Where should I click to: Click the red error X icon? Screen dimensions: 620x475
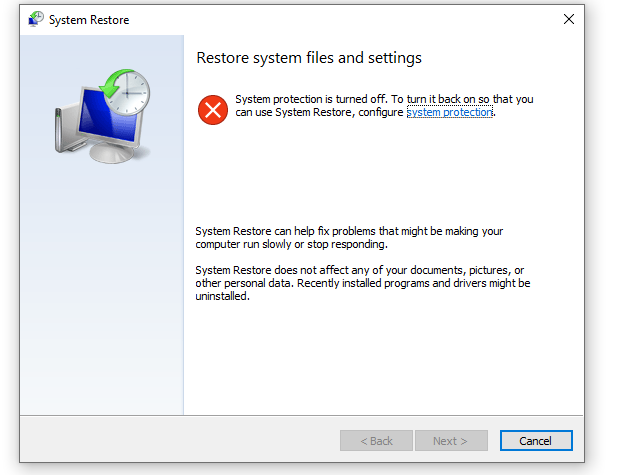click(213, 110)
